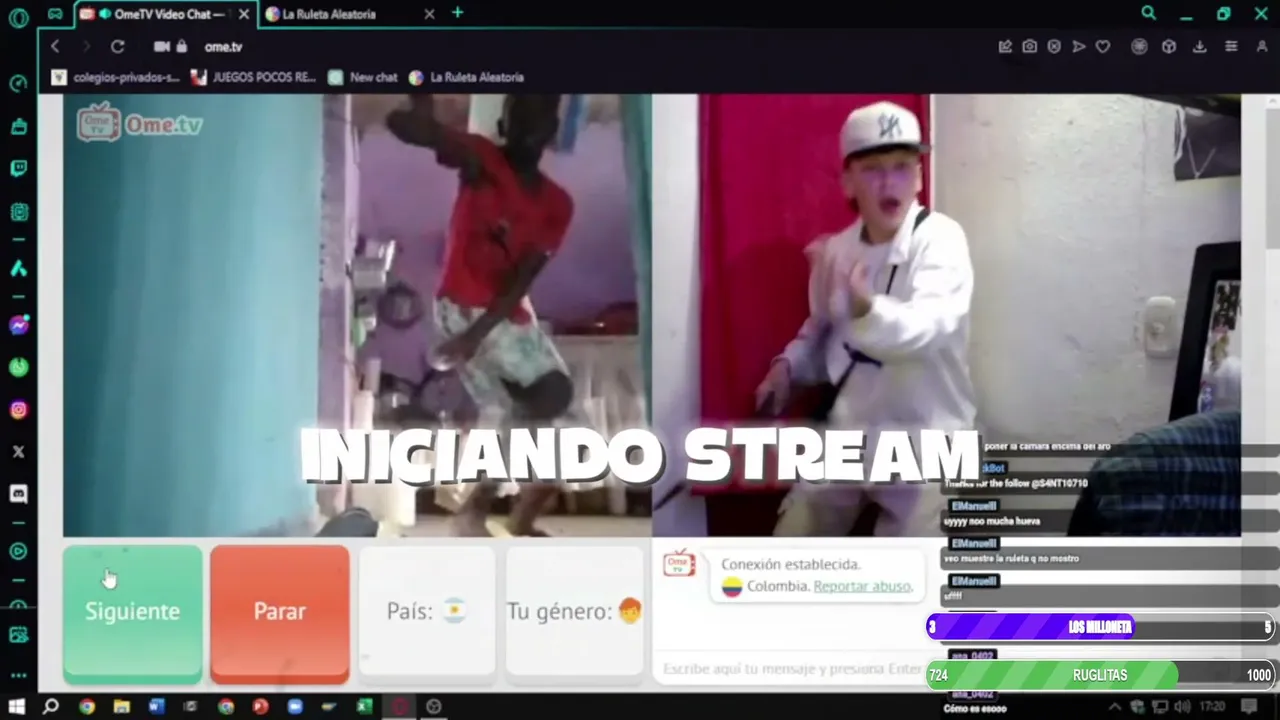Open the País country selector
The image size is (1280, 720).
click(x=427, y=611)
